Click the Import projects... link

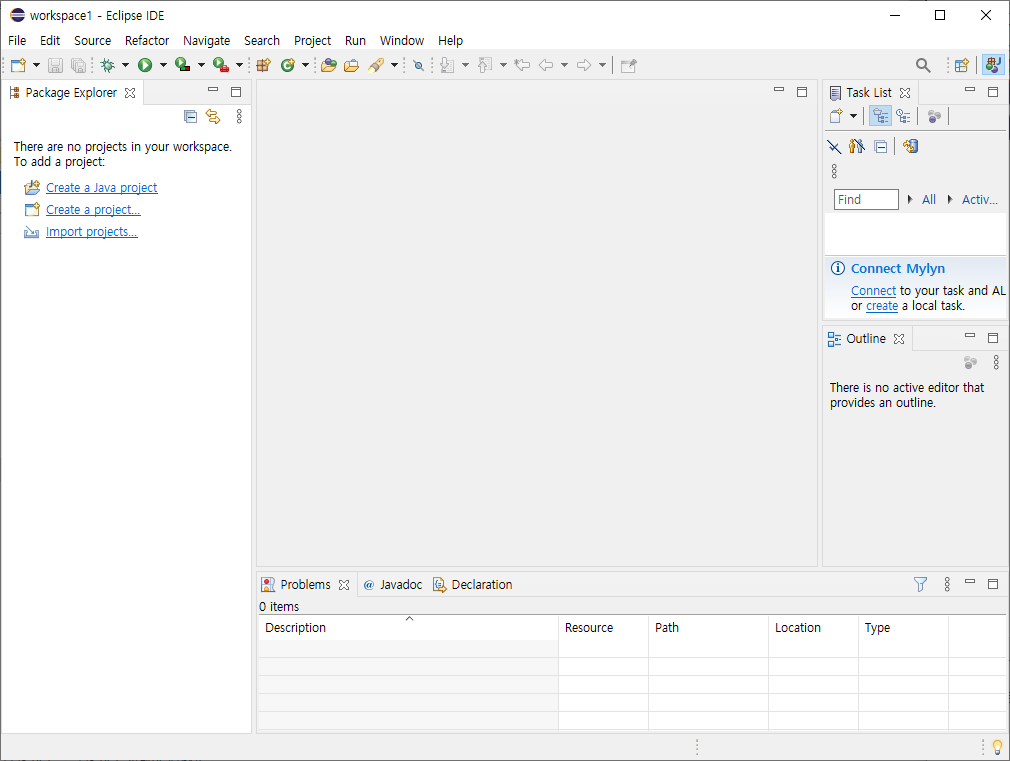(x=91, y=231)
